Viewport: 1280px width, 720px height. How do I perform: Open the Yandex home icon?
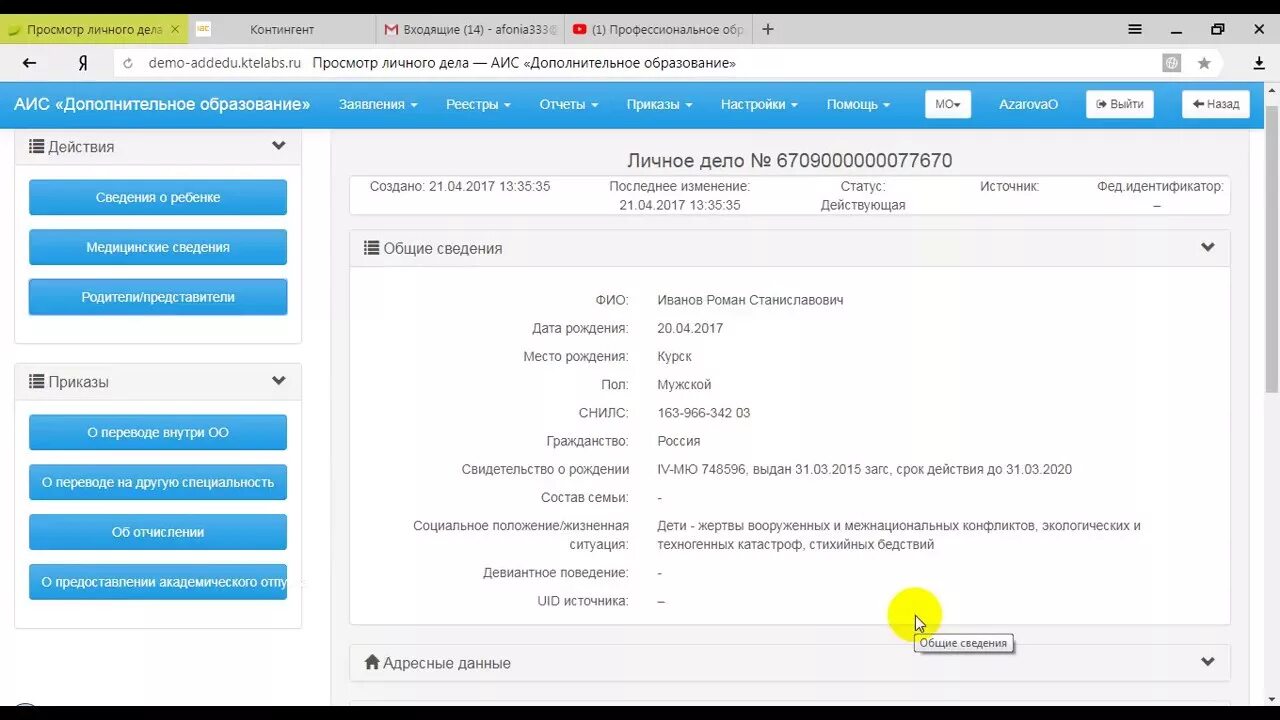pyautogui.click(x=83, y=63)
